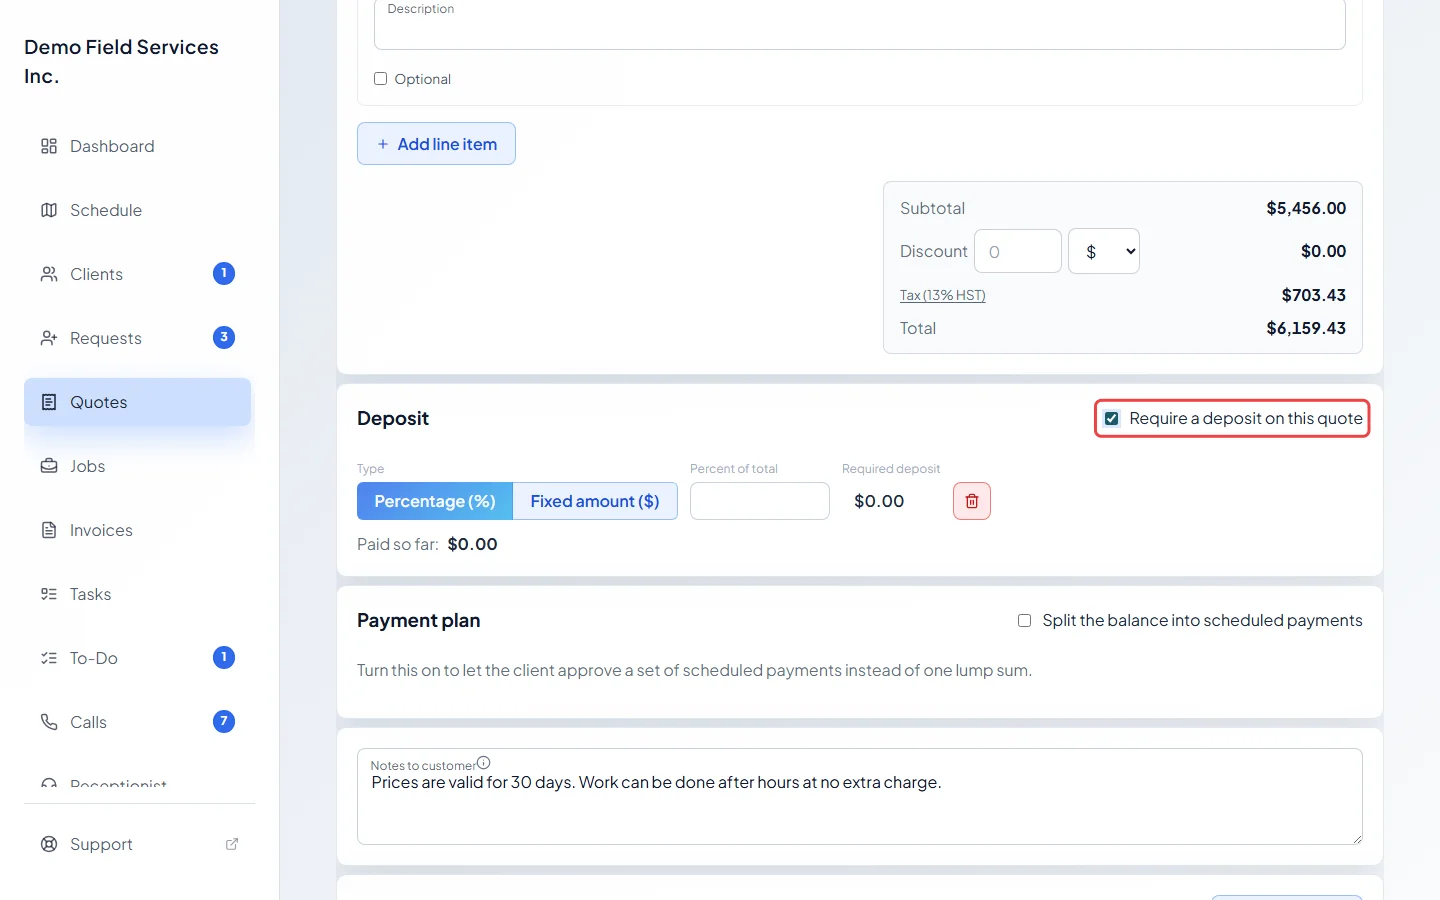Click the Schedule map icon
Image resolution: width=1440 pixels, height=900 pixels.
49,210
